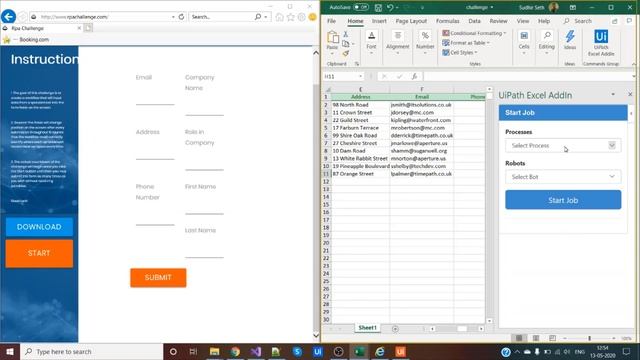
Task: Switch to Page Break Preview view icon
Action: click(552, 338)
